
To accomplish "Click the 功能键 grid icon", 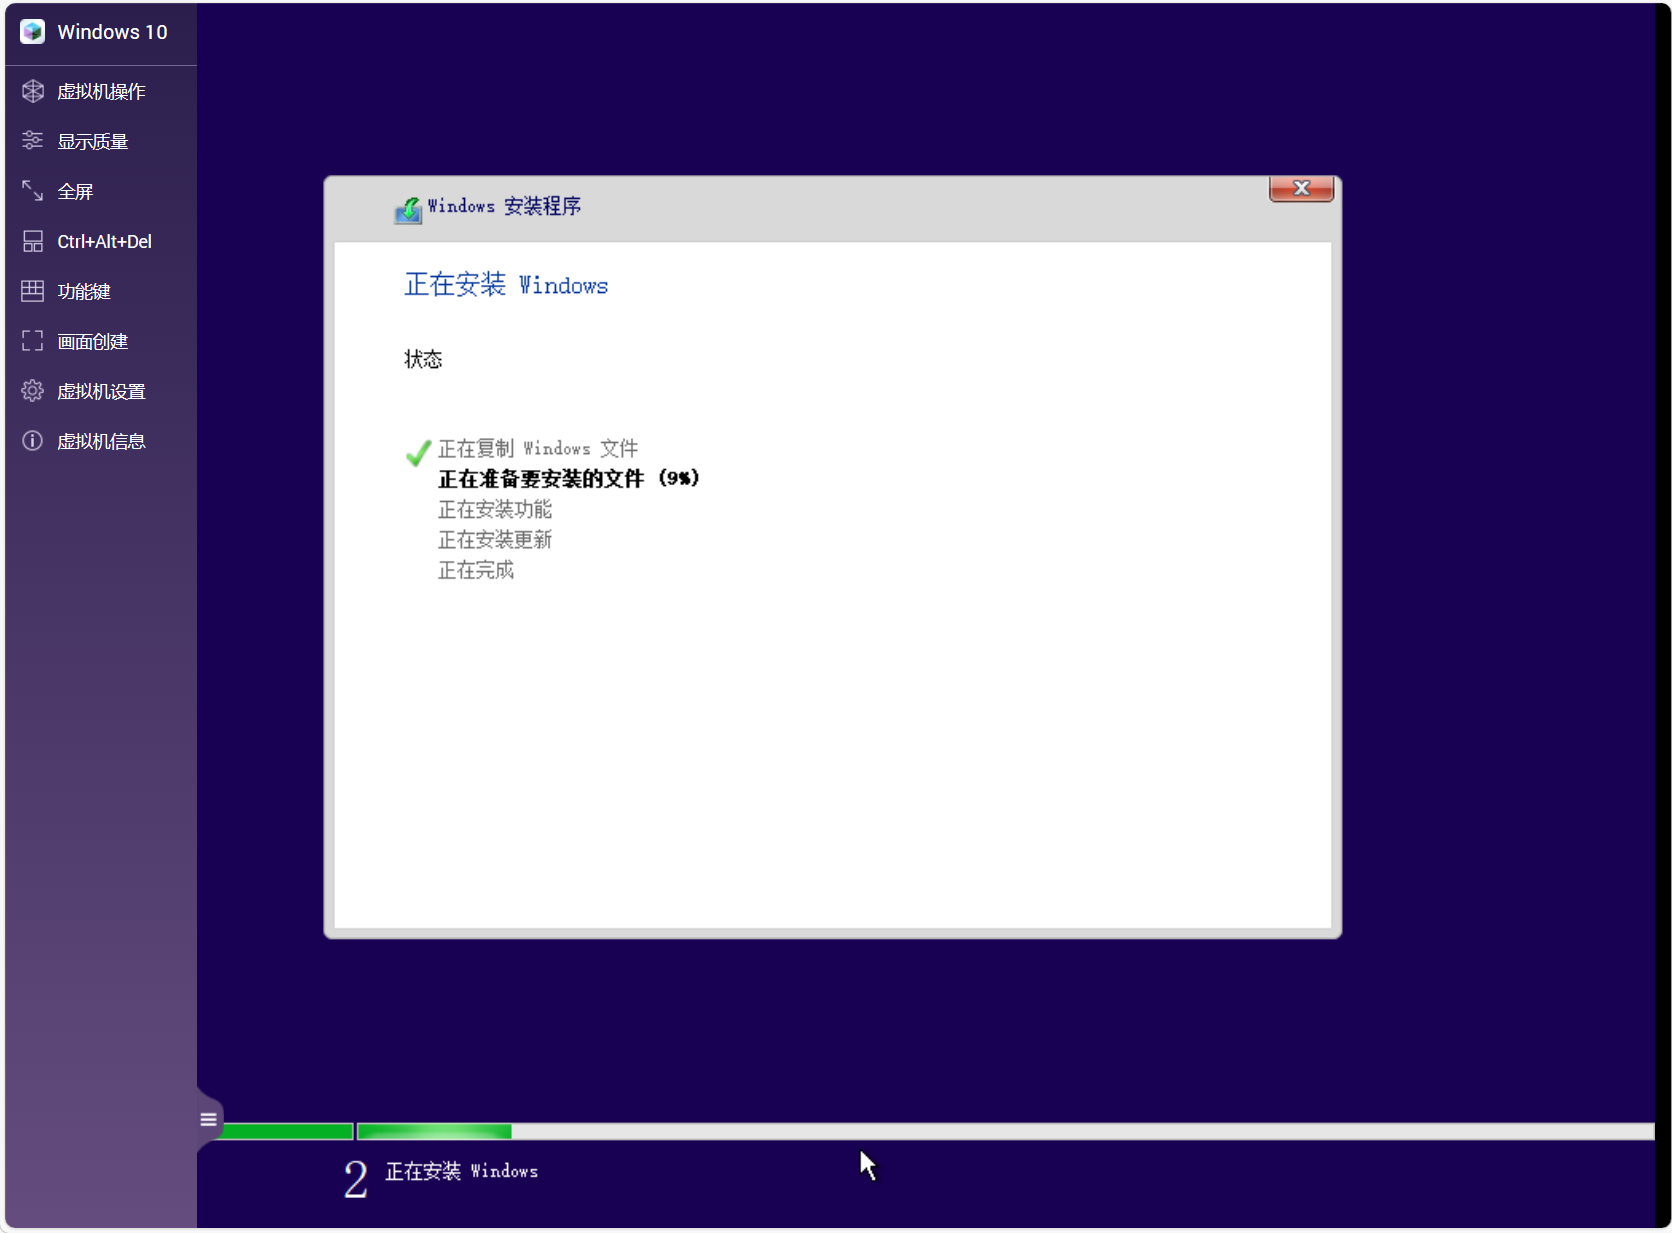I will tap(33, 291).
